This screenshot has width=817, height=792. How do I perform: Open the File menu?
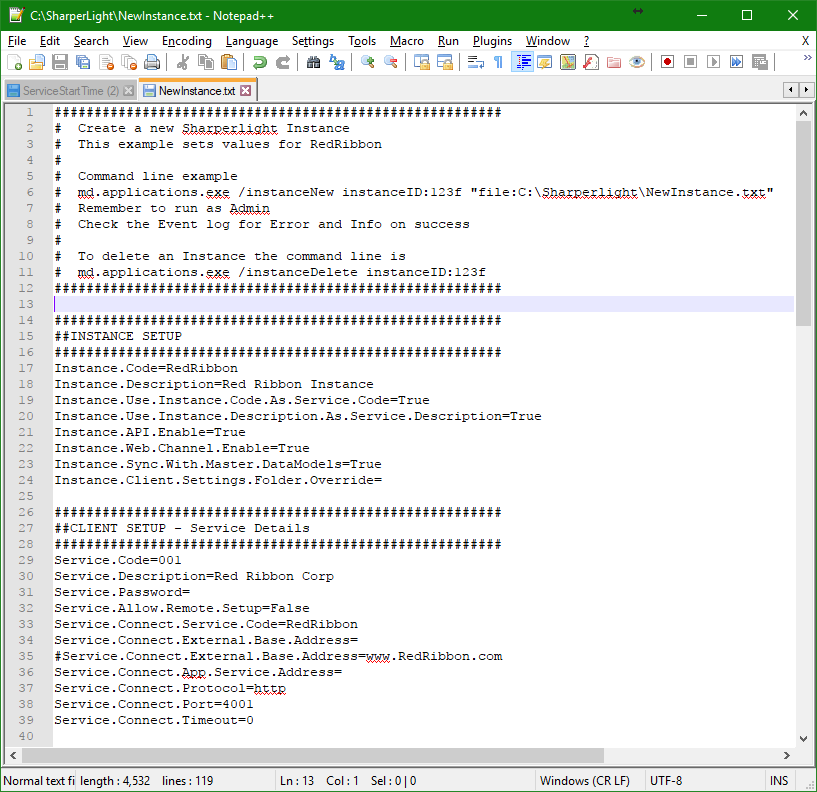click(x=17, y=41)
